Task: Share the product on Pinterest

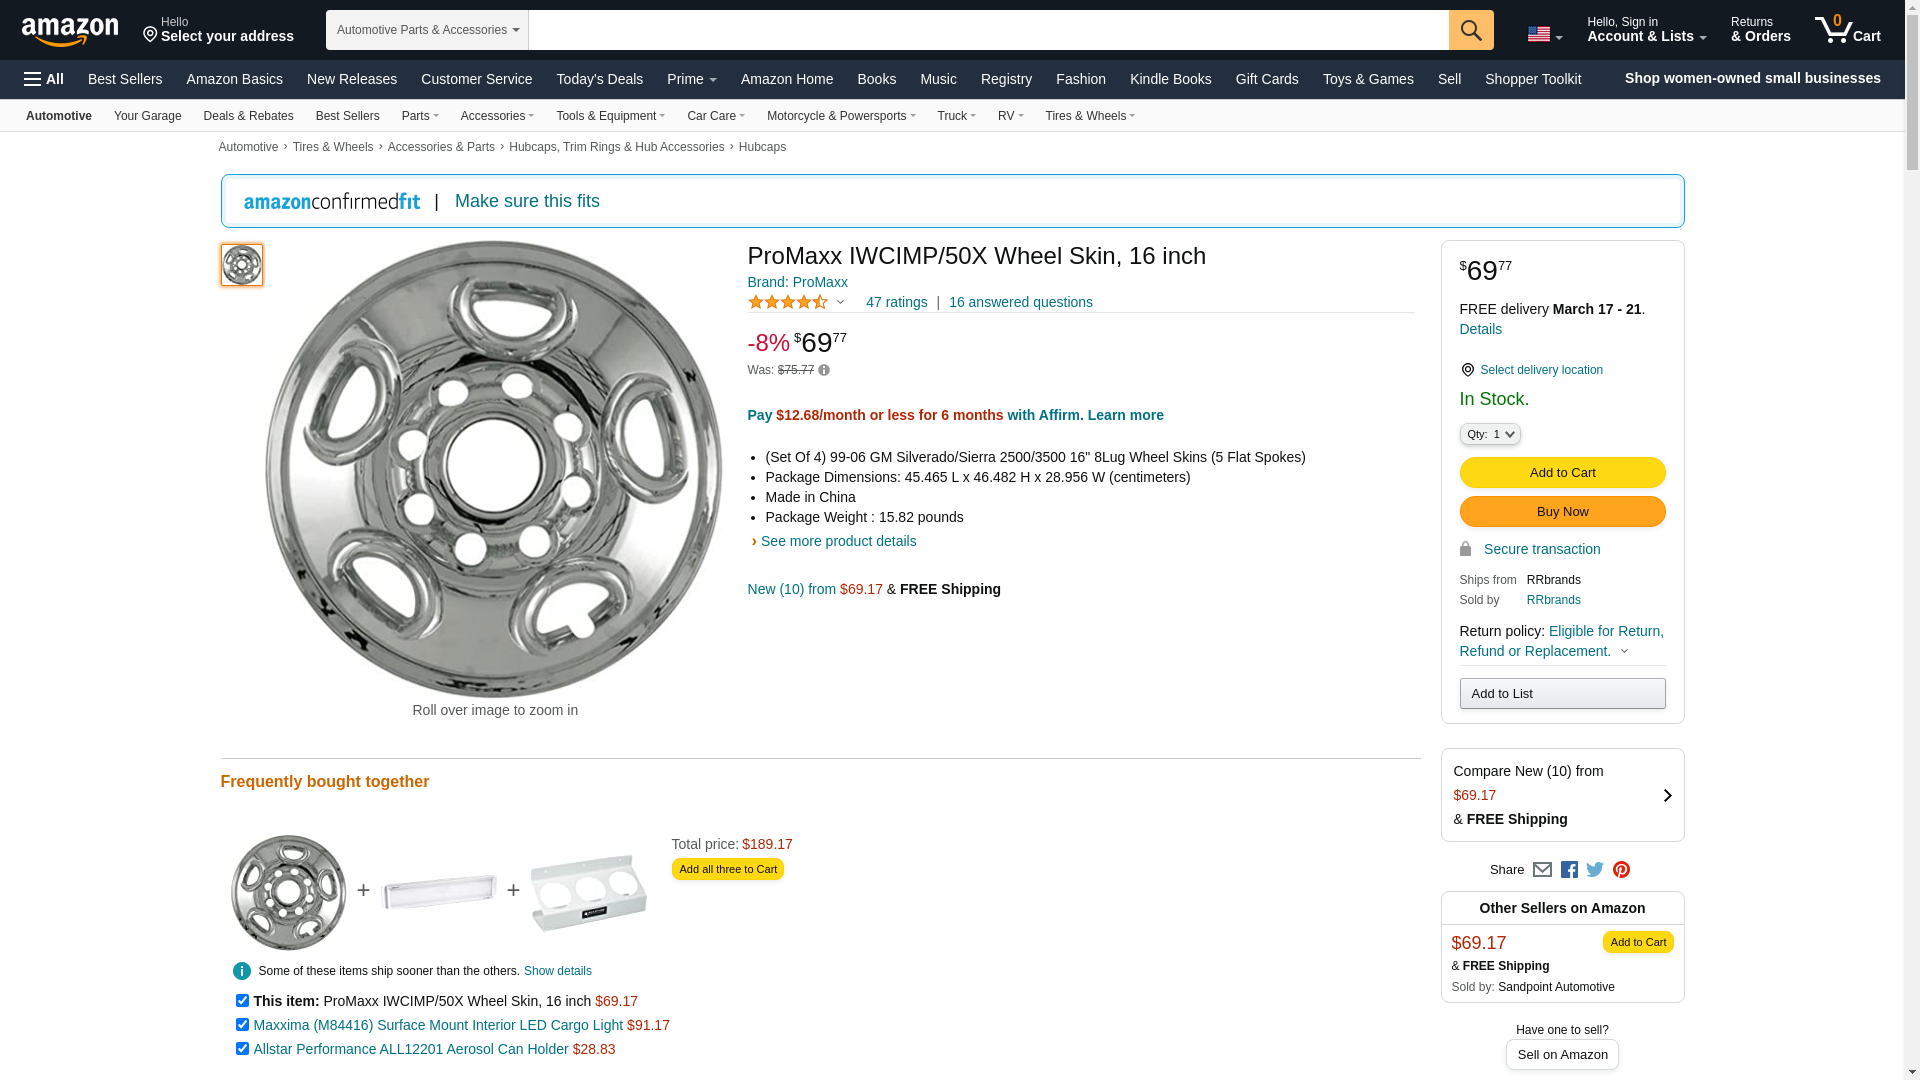Action: click(x=1621, y=870)
